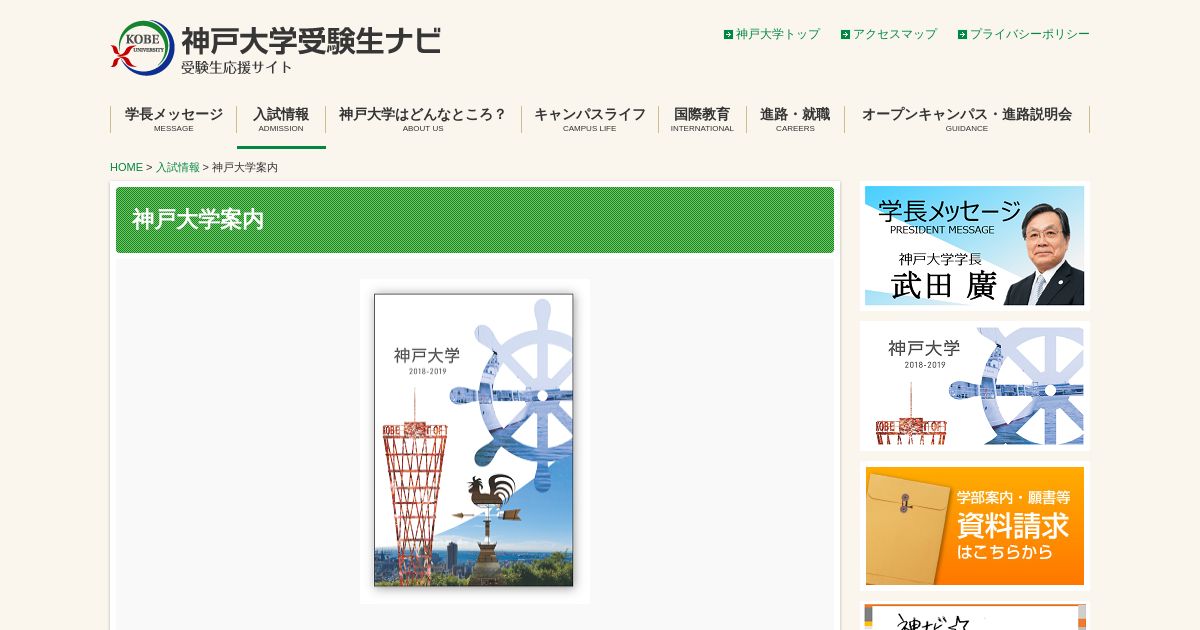Open the 国際教育 INTERNATIONAL menu
This screenshot has height=630, width=1200.
(x=702, y=119)
